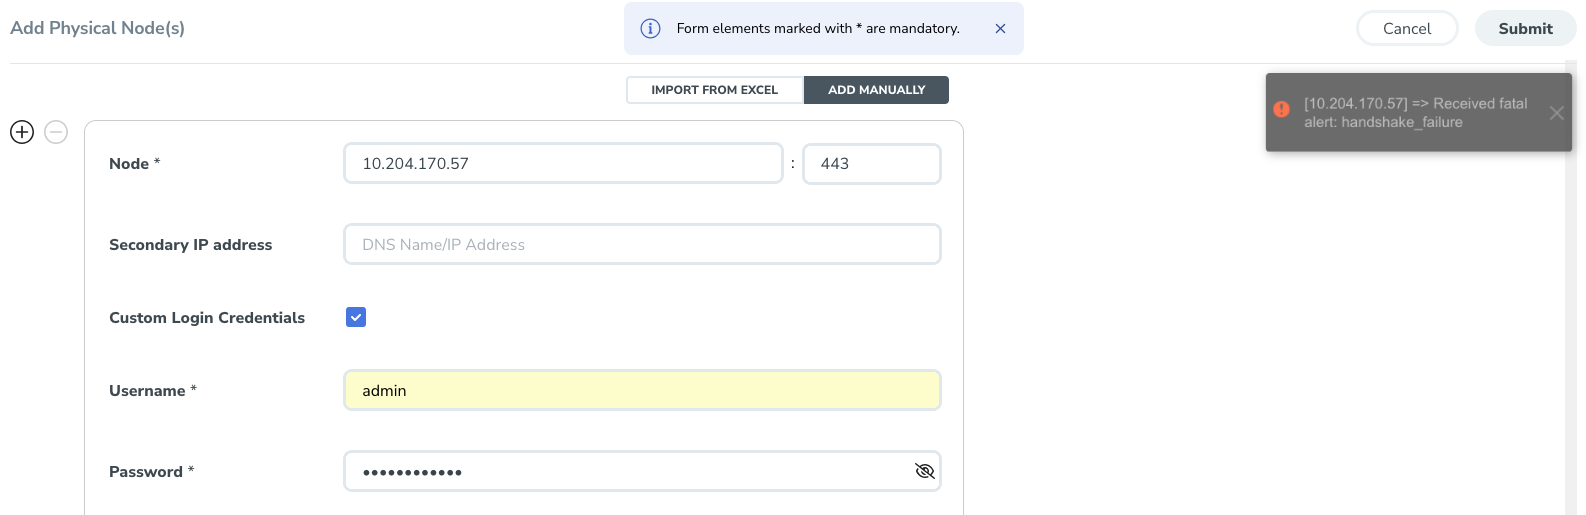Click the 'Password *' label
Image resolution: width=1586 pixels, height=515 pixels.
pos(151,472)
